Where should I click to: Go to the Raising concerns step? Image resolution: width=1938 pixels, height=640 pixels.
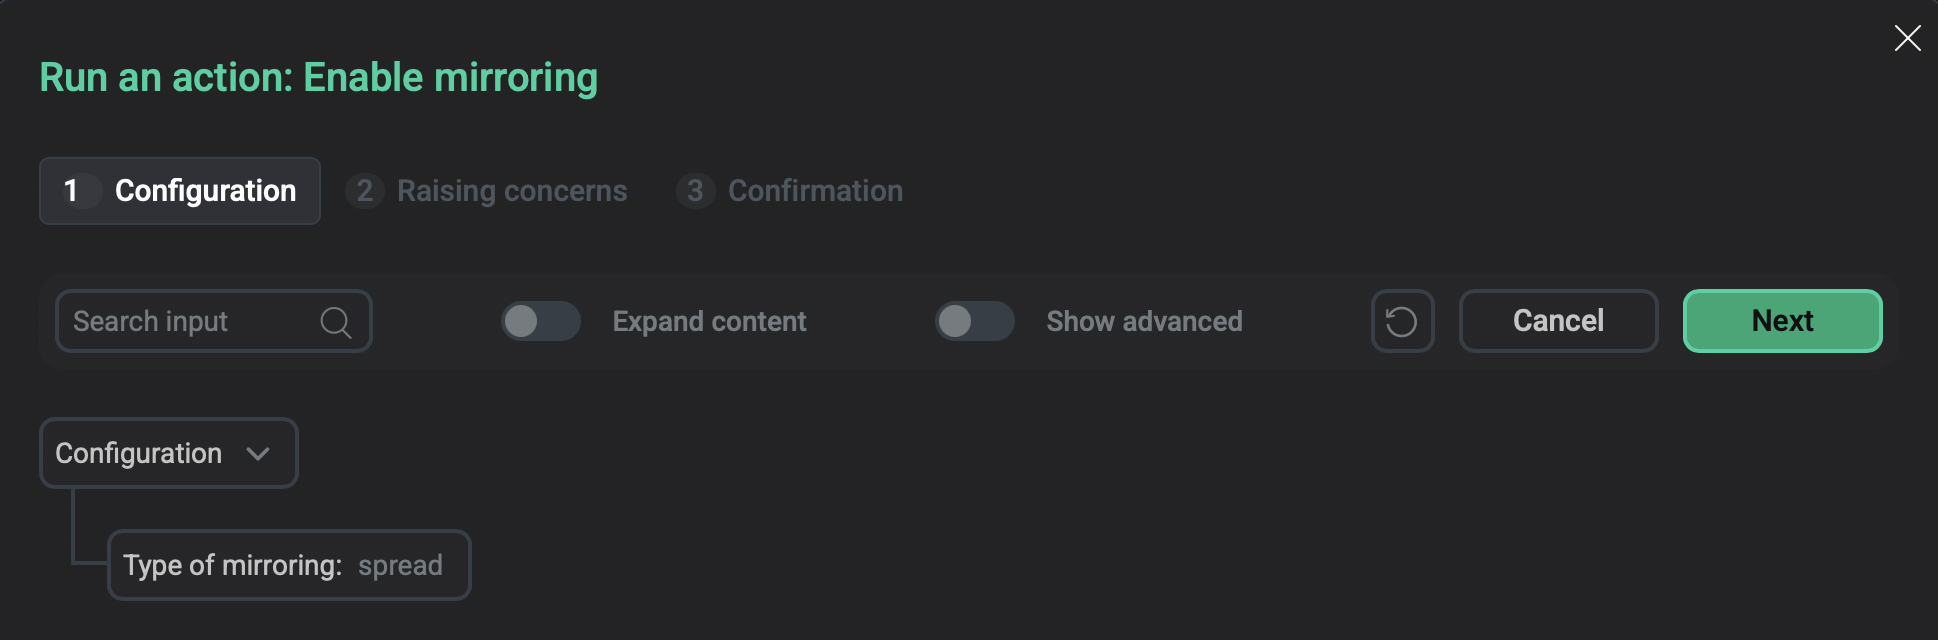click(511, 191)
